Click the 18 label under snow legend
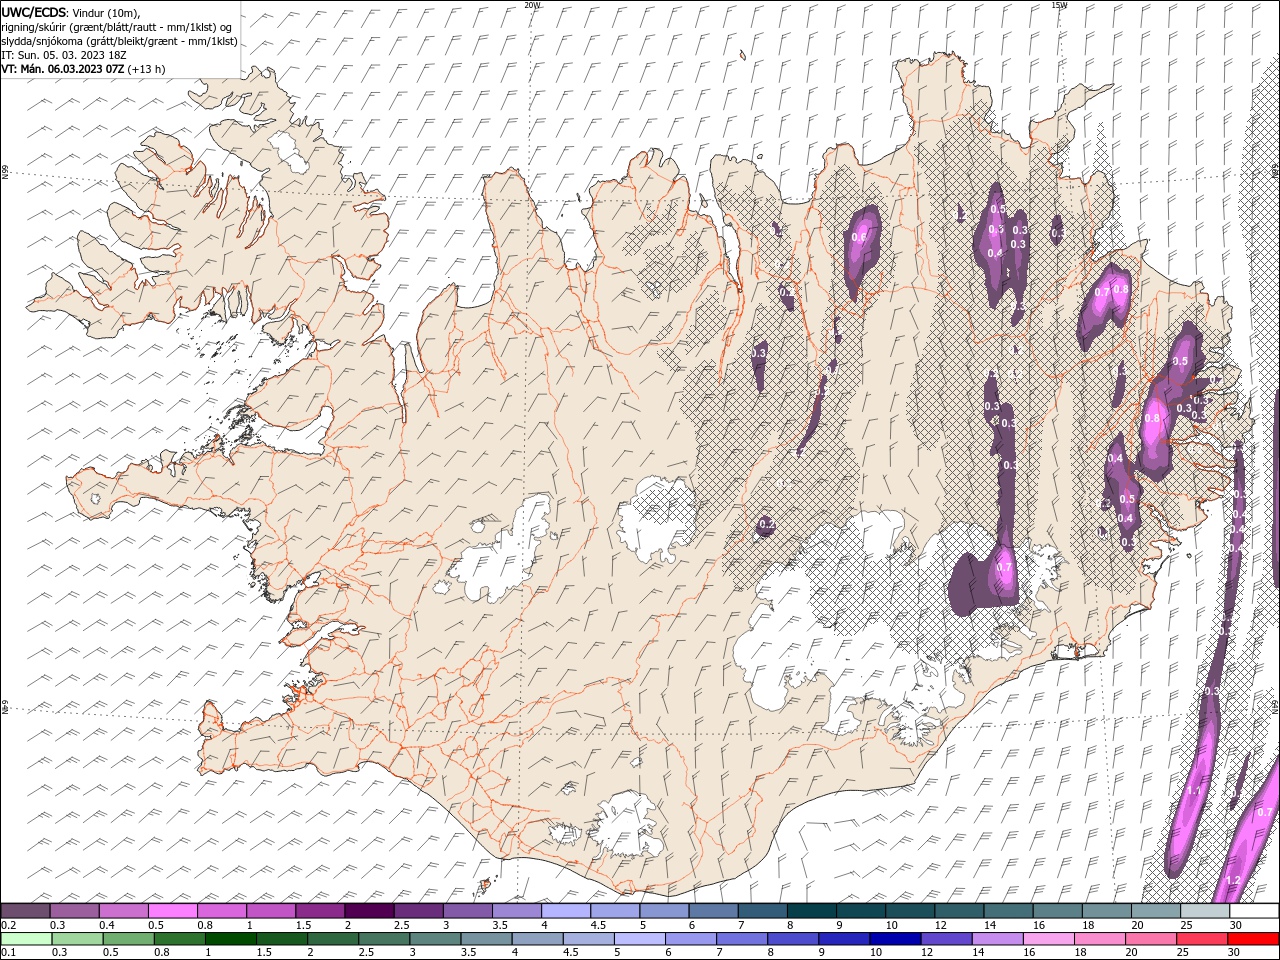This screenshot has height=960, width=1280. pyautogui.click(x=1087, y=926)
